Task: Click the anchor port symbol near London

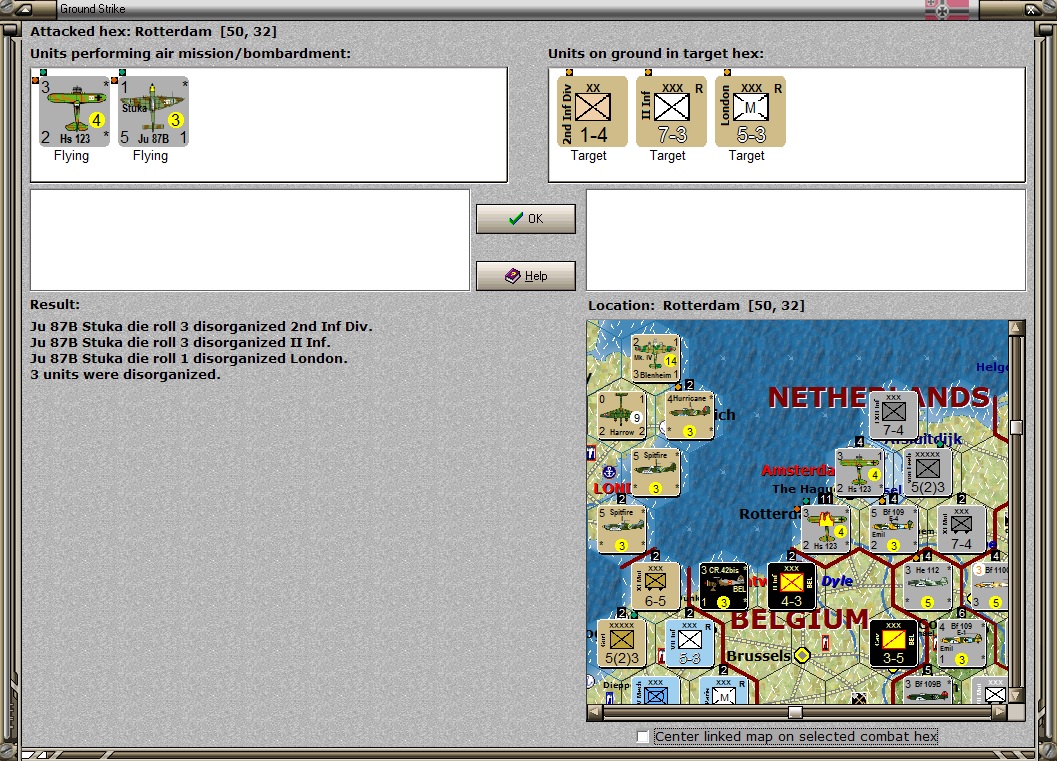Action: pos(609,472)
